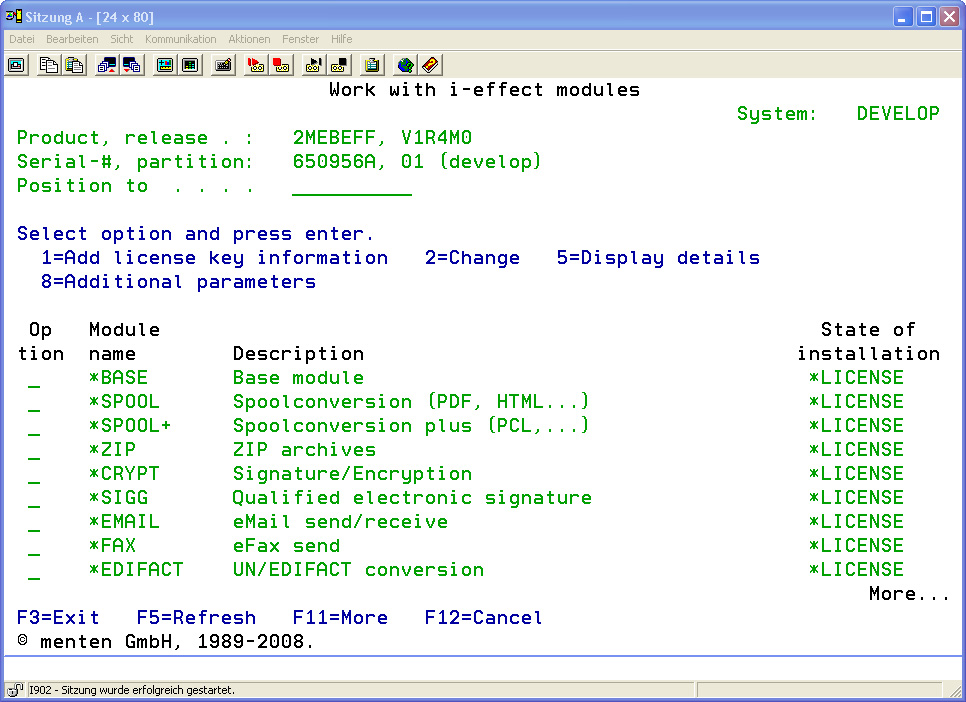This screenshot has width=966, height=702.
Task: Start macro recording with red record icon
Action: (256, 65)
